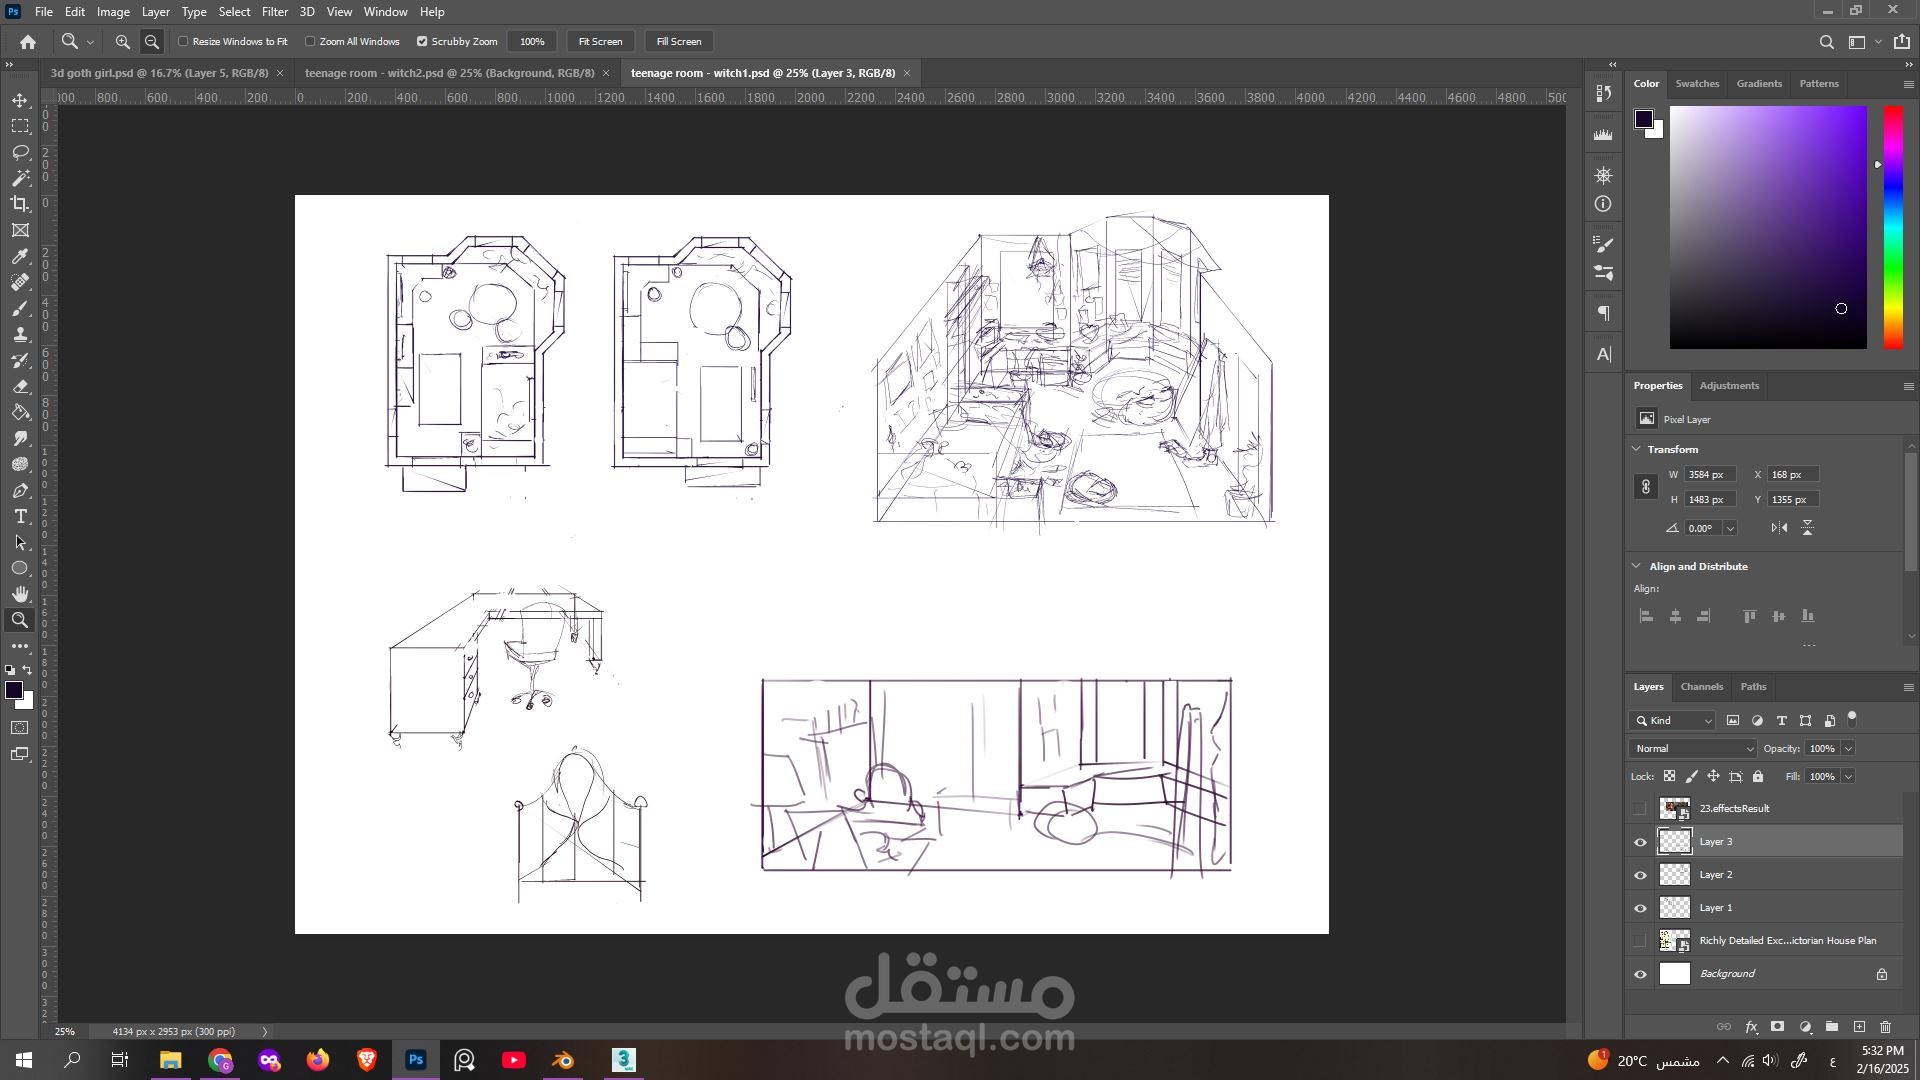Click the Fill Screen button
The height and width of the screenshot is (1080, 1920).
678,42
